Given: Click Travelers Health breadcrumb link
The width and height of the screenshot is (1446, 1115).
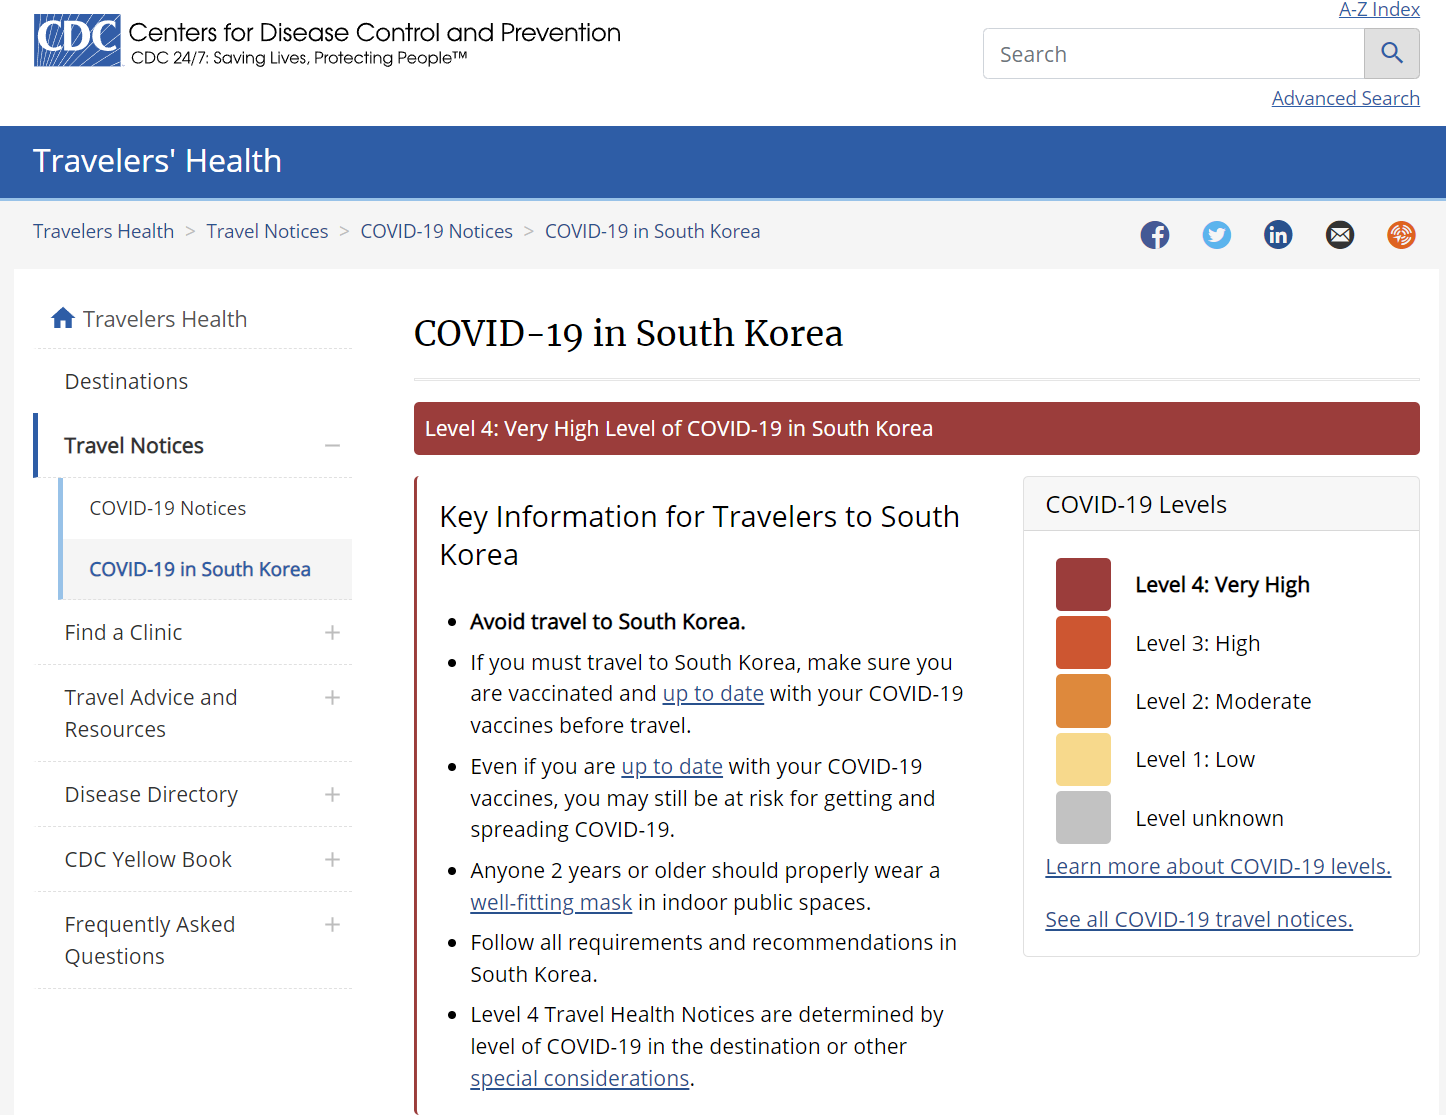Looking at the screenshot, I should pos(103,231).
